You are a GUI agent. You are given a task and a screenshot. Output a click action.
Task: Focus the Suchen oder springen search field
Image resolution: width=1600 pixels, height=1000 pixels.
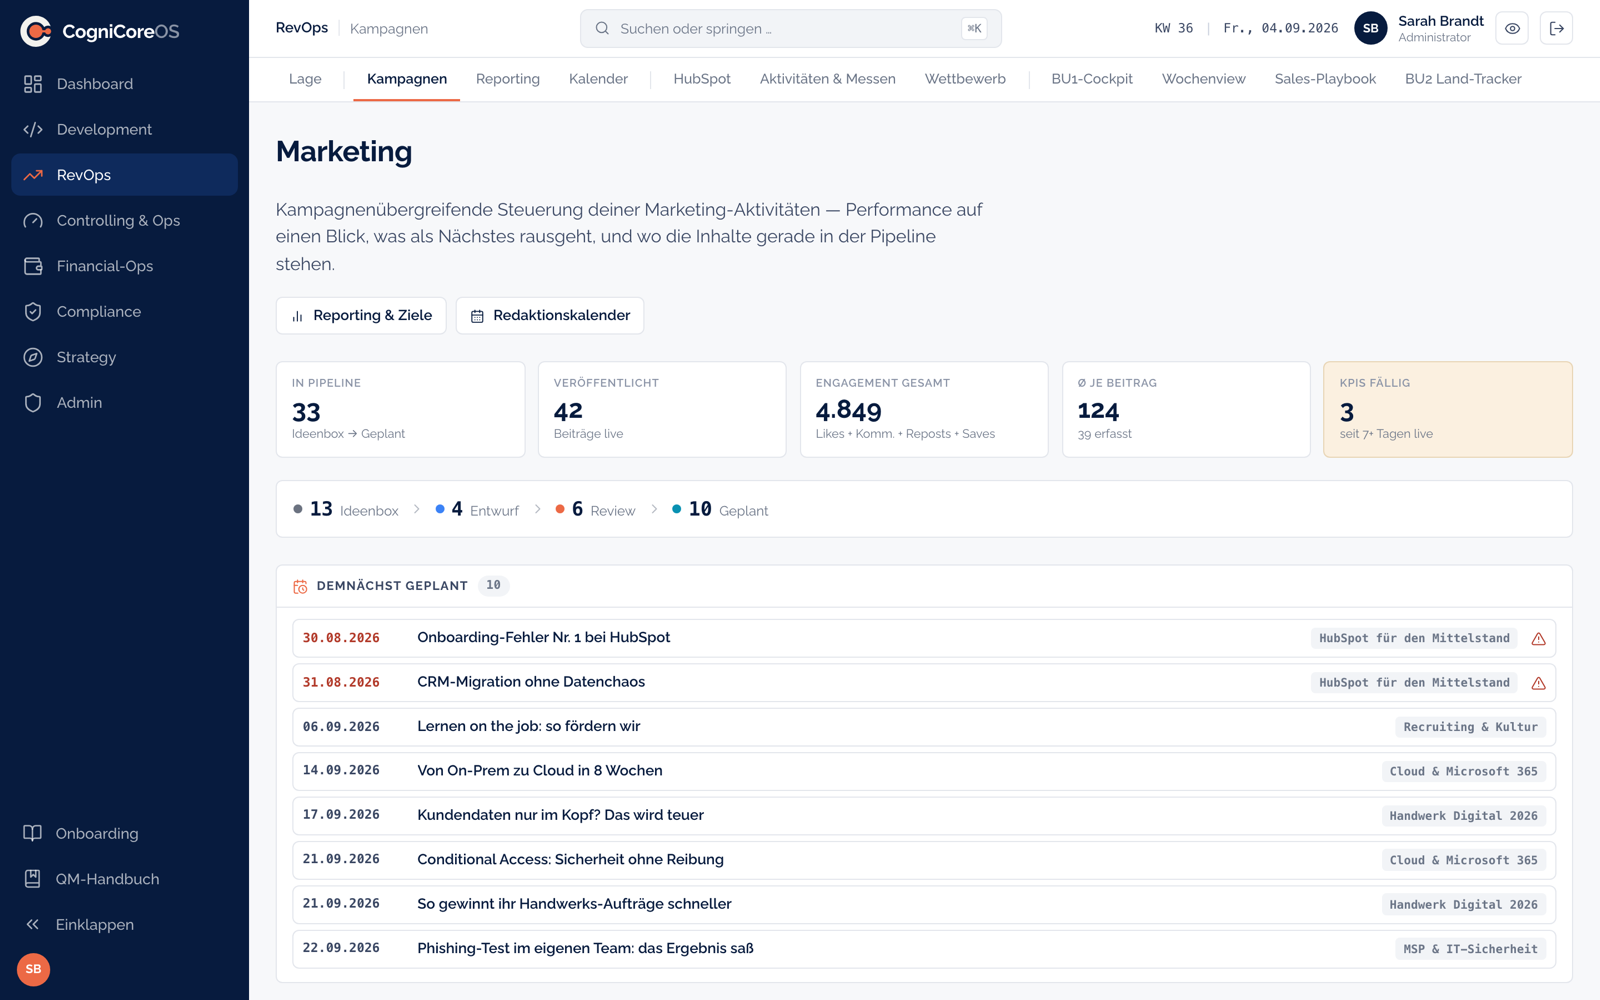791,28
